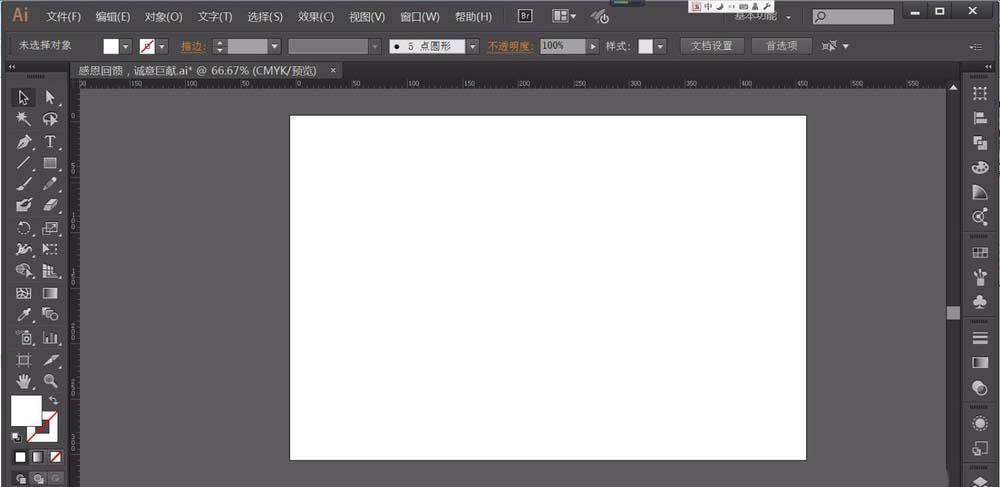Click the 文档设置 button
The image size is (1000, 487).
[712, 46]
